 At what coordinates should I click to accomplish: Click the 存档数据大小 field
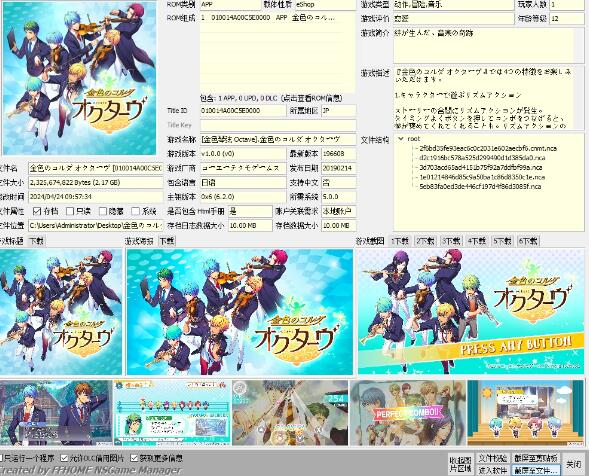pos(338,225)
